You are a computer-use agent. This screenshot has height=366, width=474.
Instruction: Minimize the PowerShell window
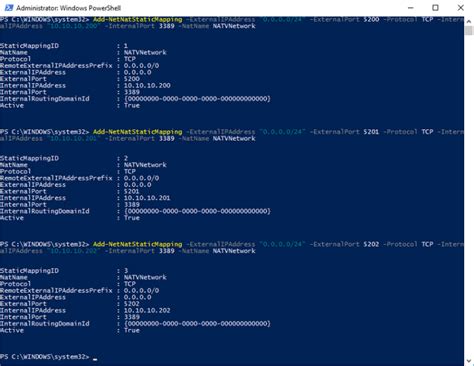411,8
